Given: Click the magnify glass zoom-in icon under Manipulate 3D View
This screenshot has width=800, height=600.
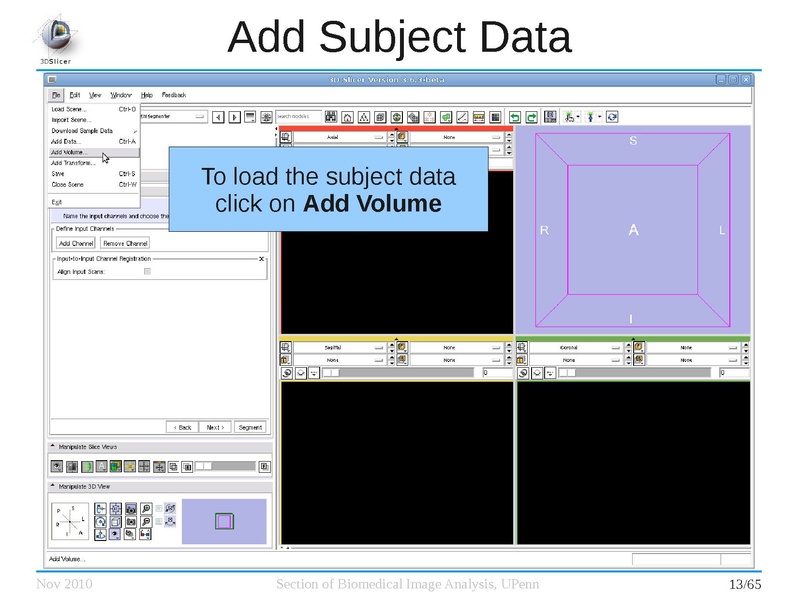Looking at the screenshot, I should coord(146,510).
